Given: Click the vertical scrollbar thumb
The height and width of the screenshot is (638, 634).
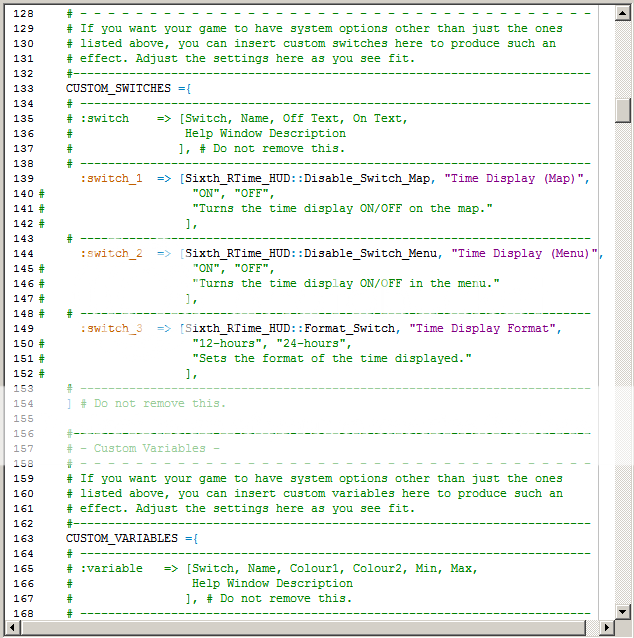Looking at the screenshot, I should [624, 108].
